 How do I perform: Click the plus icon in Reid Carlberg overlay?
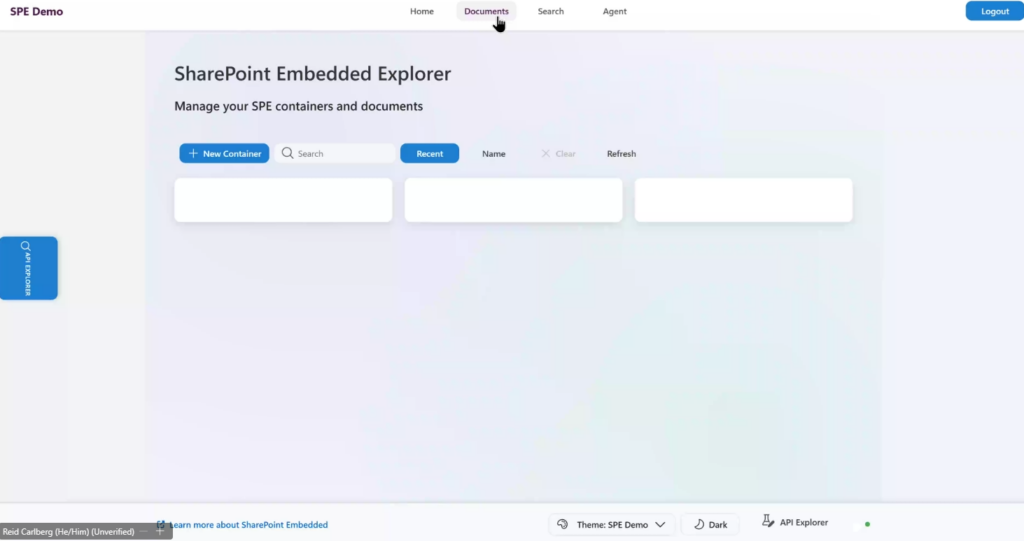point(159,531)
